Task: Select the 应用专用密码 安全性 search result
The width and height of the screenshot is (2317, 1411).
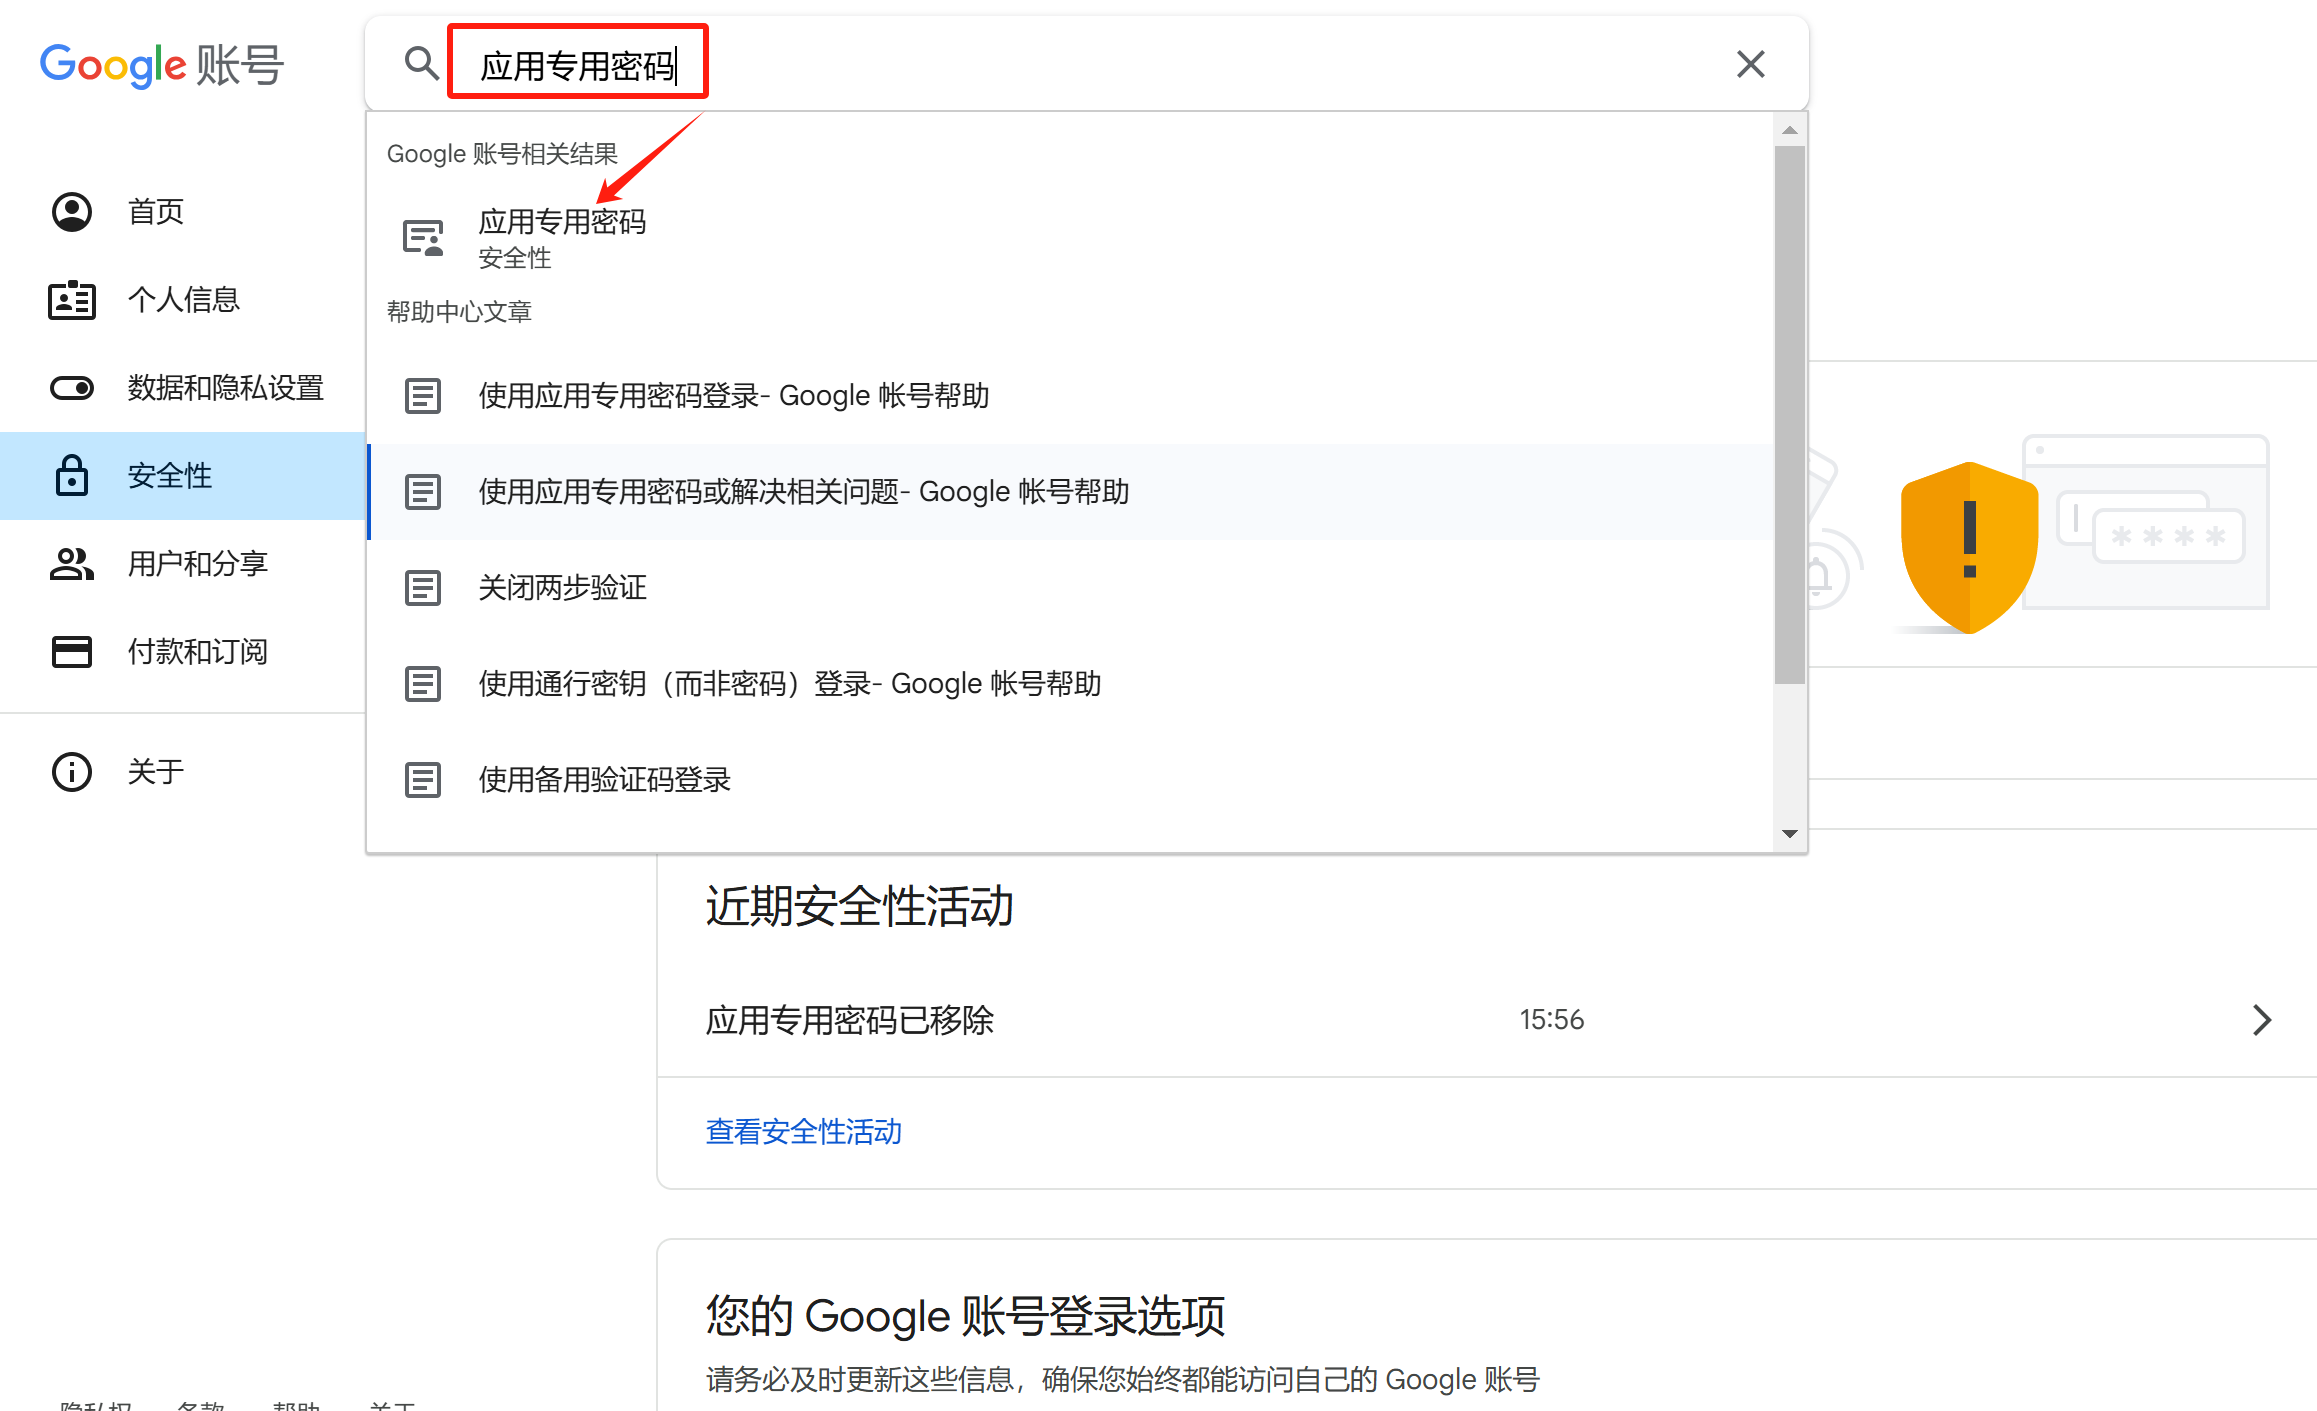Action: pos(1070,238)
